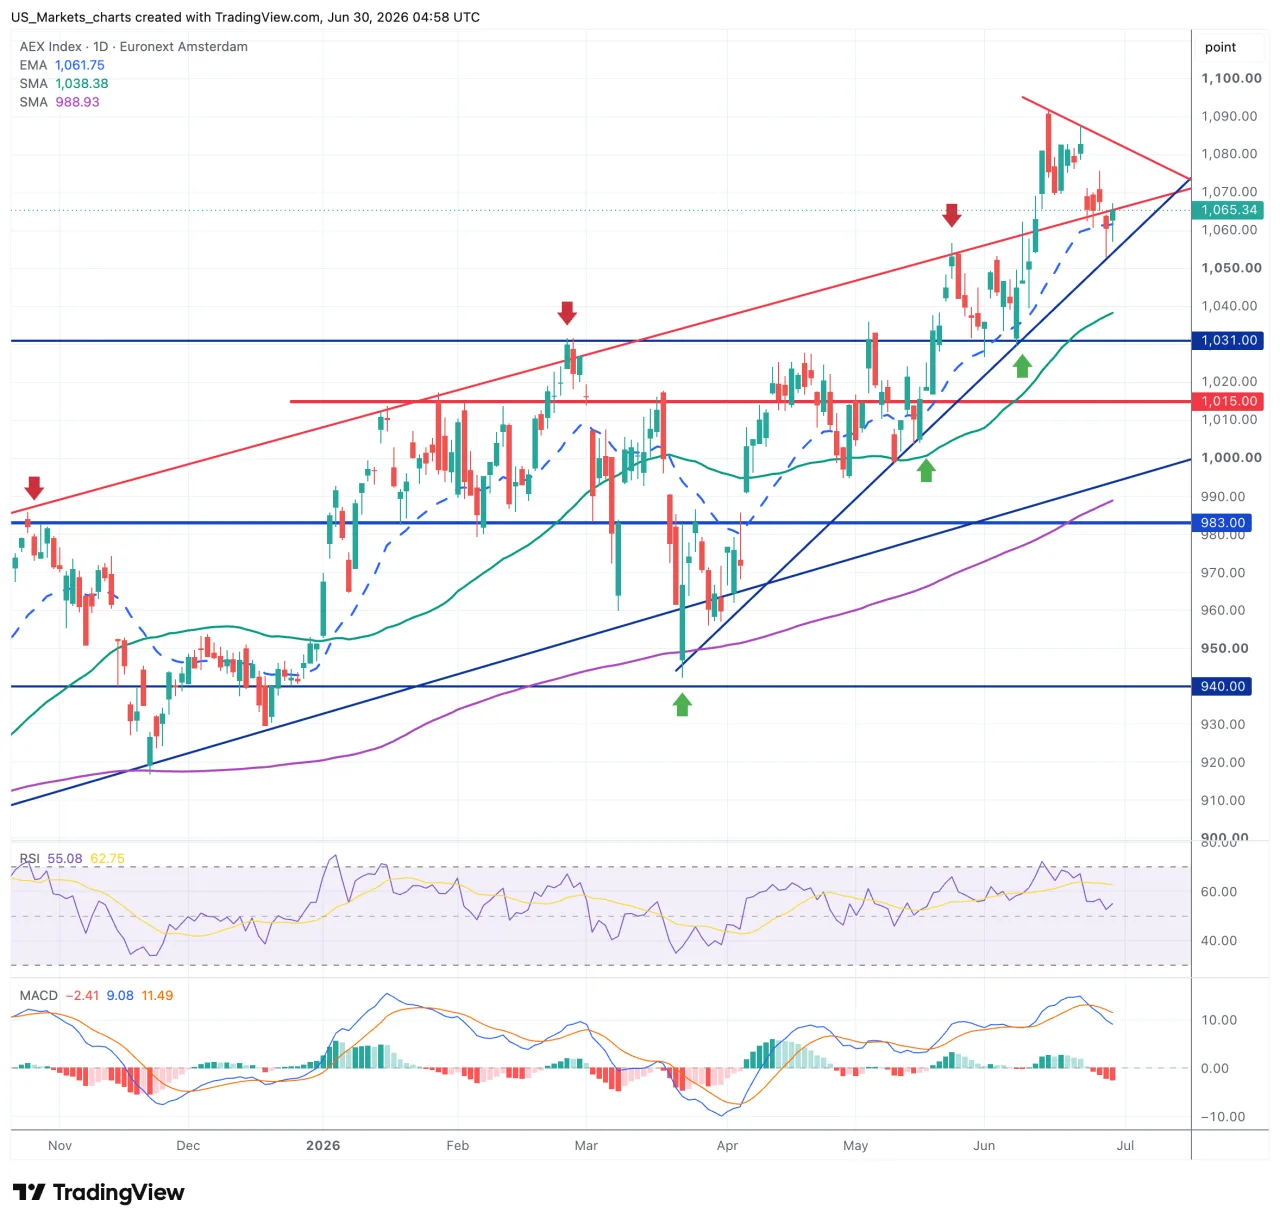Click the SMA 1,038.38 indicator legend

tap(64, 84)
